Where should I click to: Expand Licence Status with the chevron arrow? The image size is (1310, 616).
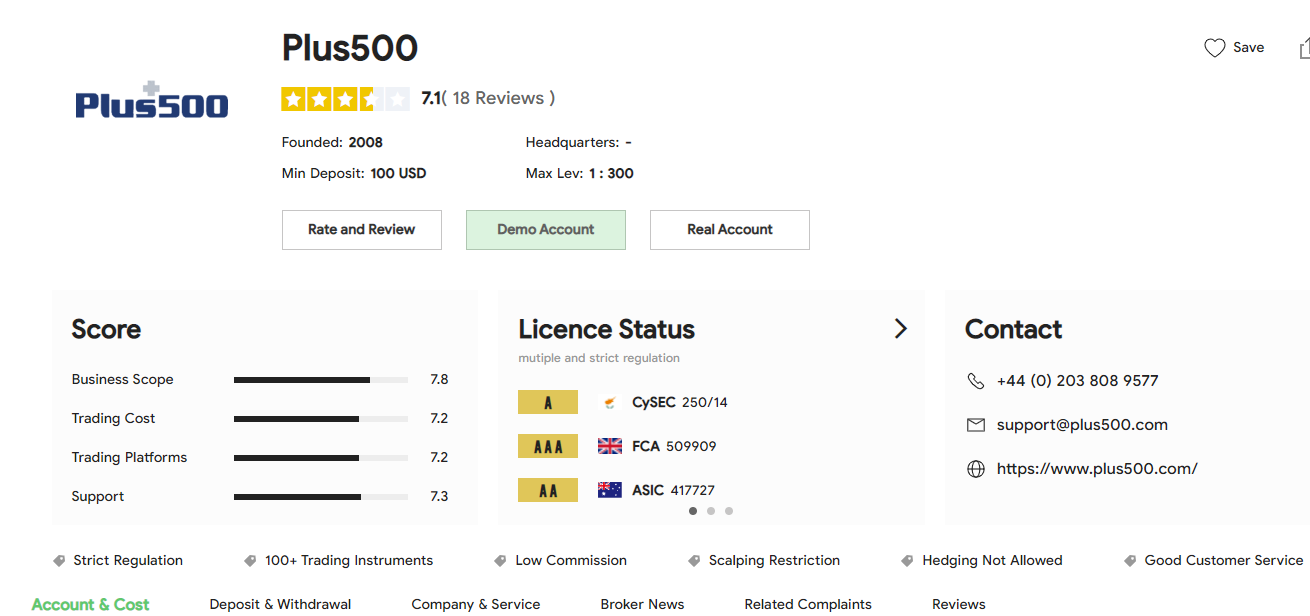(x=900, y=328)
